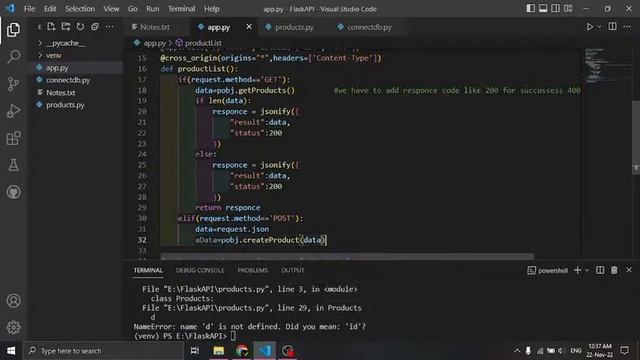Viewport: 640px width, 360px height.
Task: Switch to the PROBLEMS panel tab
Action: 253,270
